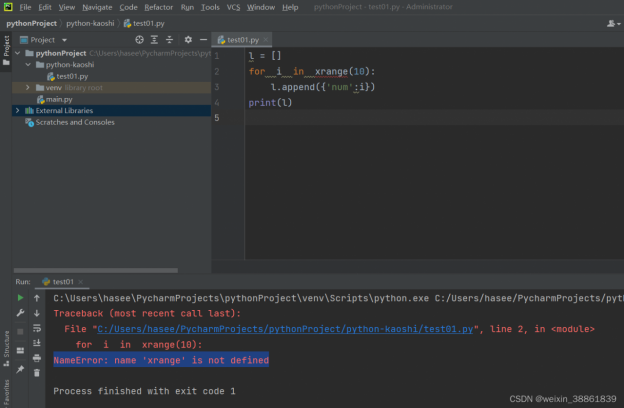Select main.py in the project tree
The image size is (624, 408).
pos(58,99)
